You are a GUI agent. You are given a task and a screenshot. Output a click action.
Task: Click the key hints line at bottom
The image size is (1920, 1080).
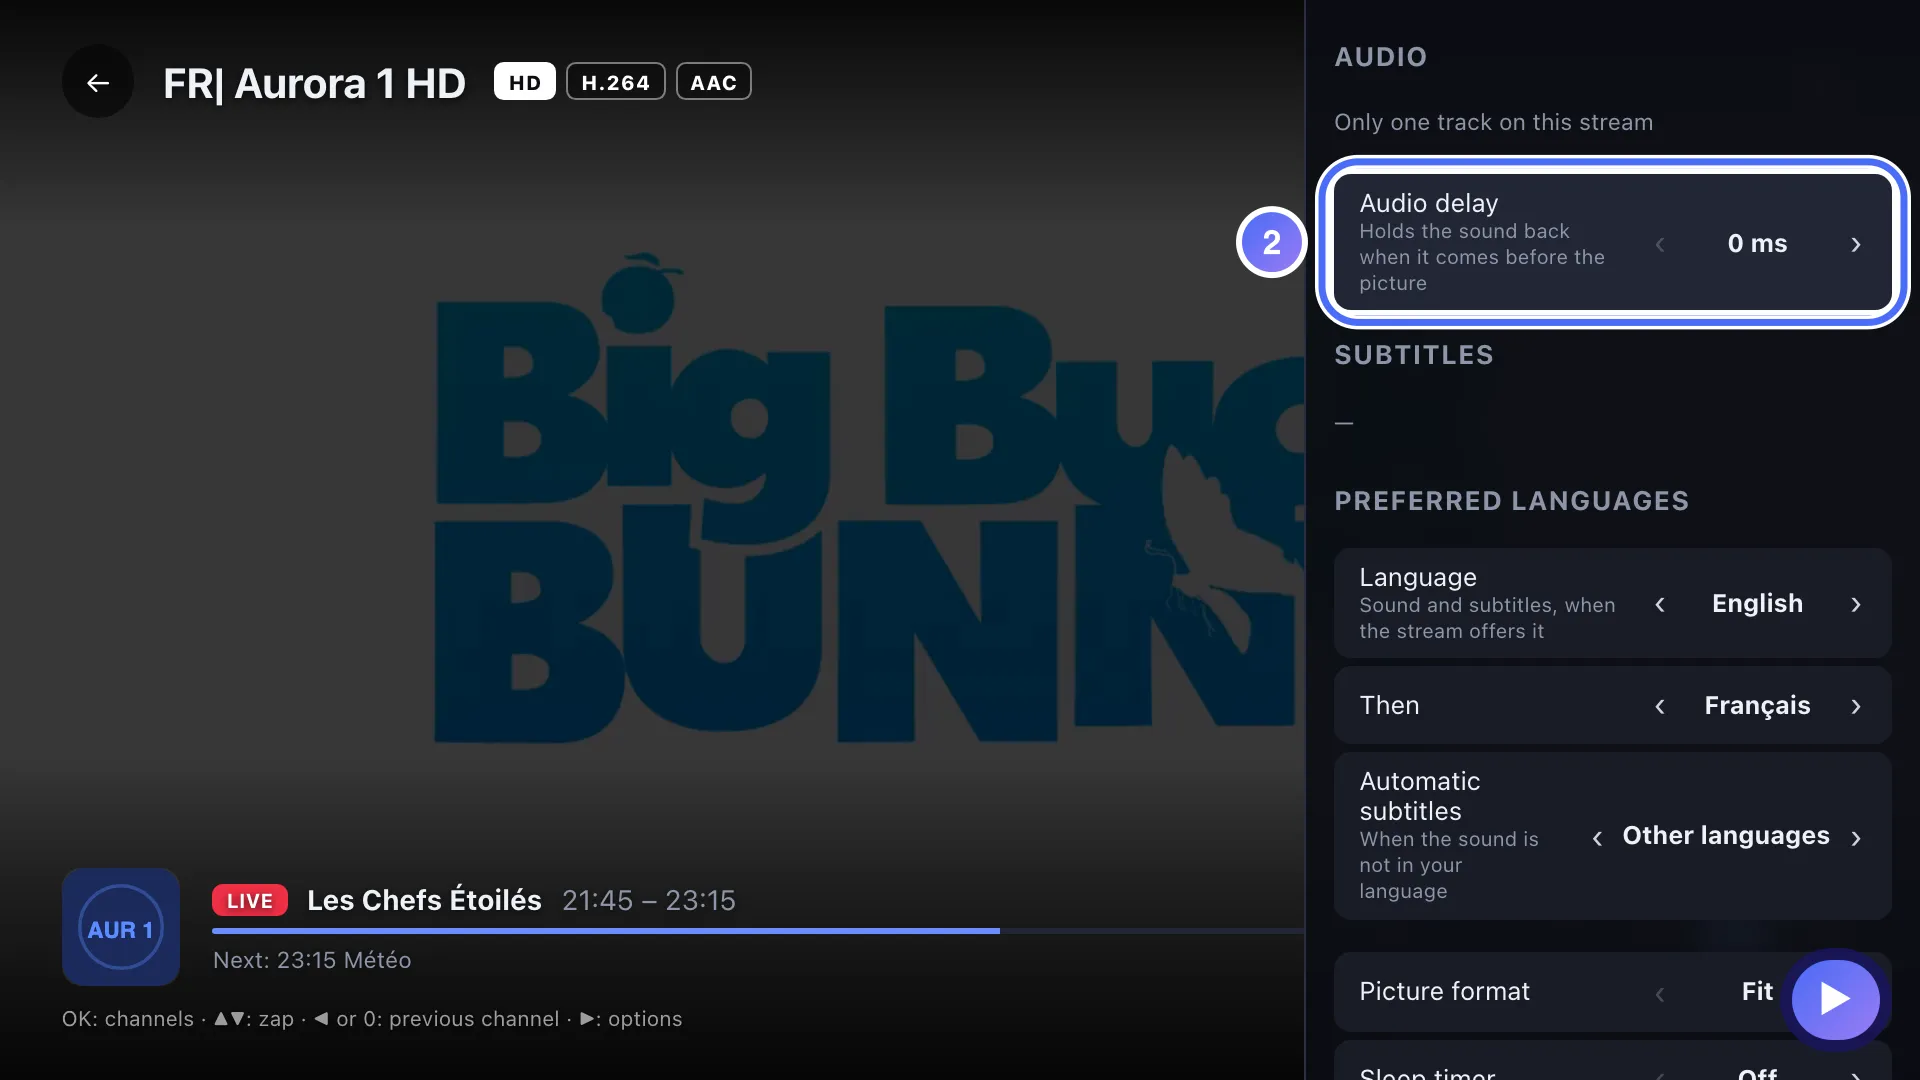(372, 1019)
